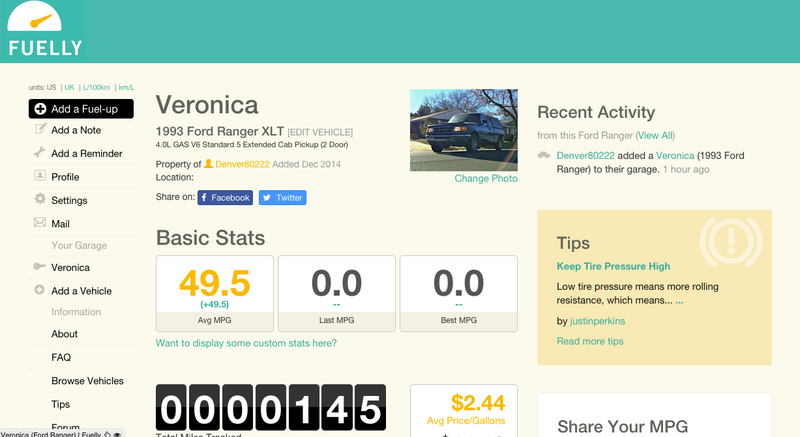Click the plus icon in Add a Fuel-up
This screenshot has height=437, width=800.
coord(40,109)
